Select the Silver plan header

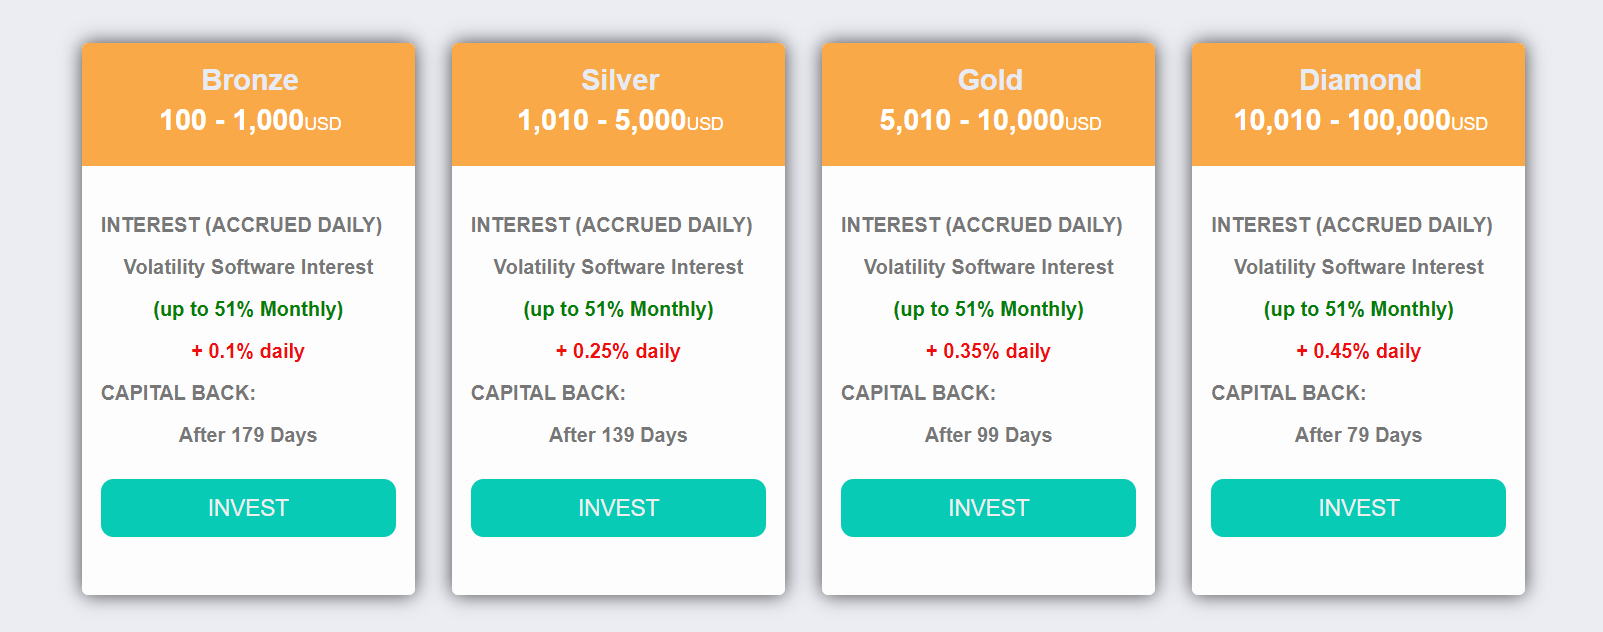point(618,104)
